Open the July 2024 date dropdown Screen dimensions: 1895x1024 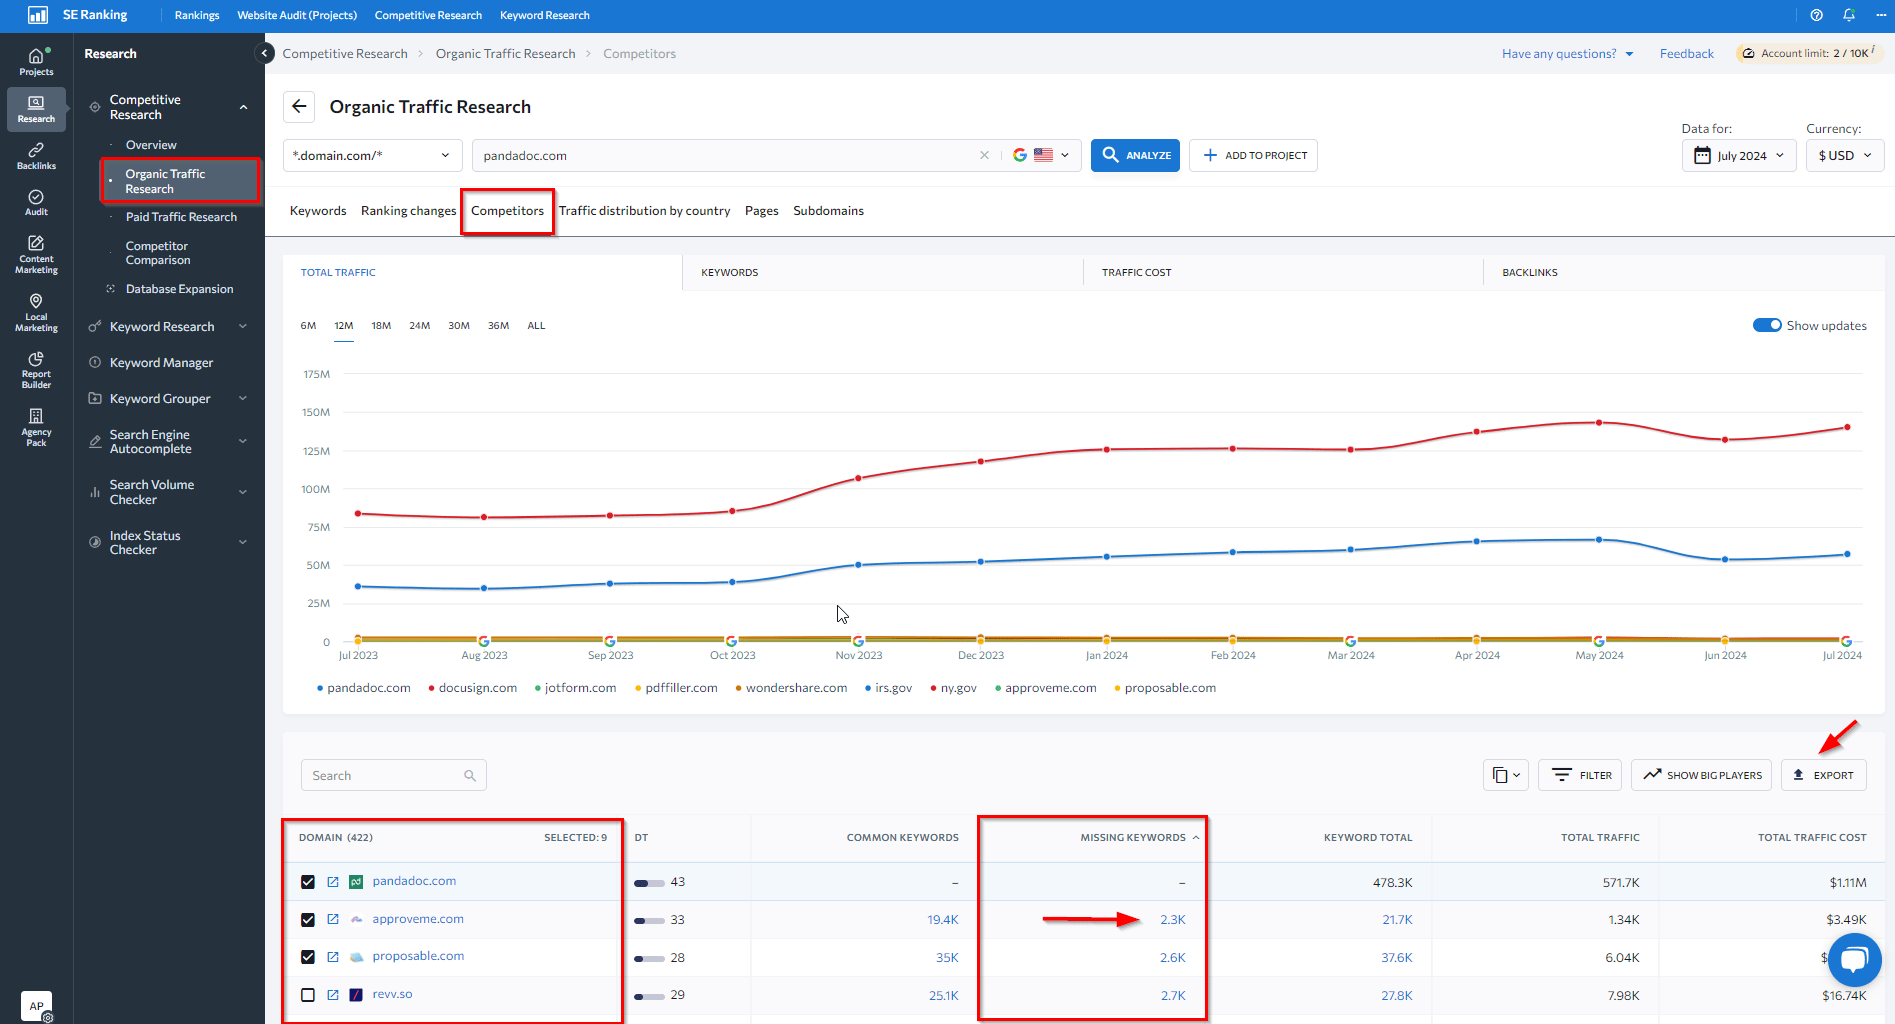tap(1739, 155)
